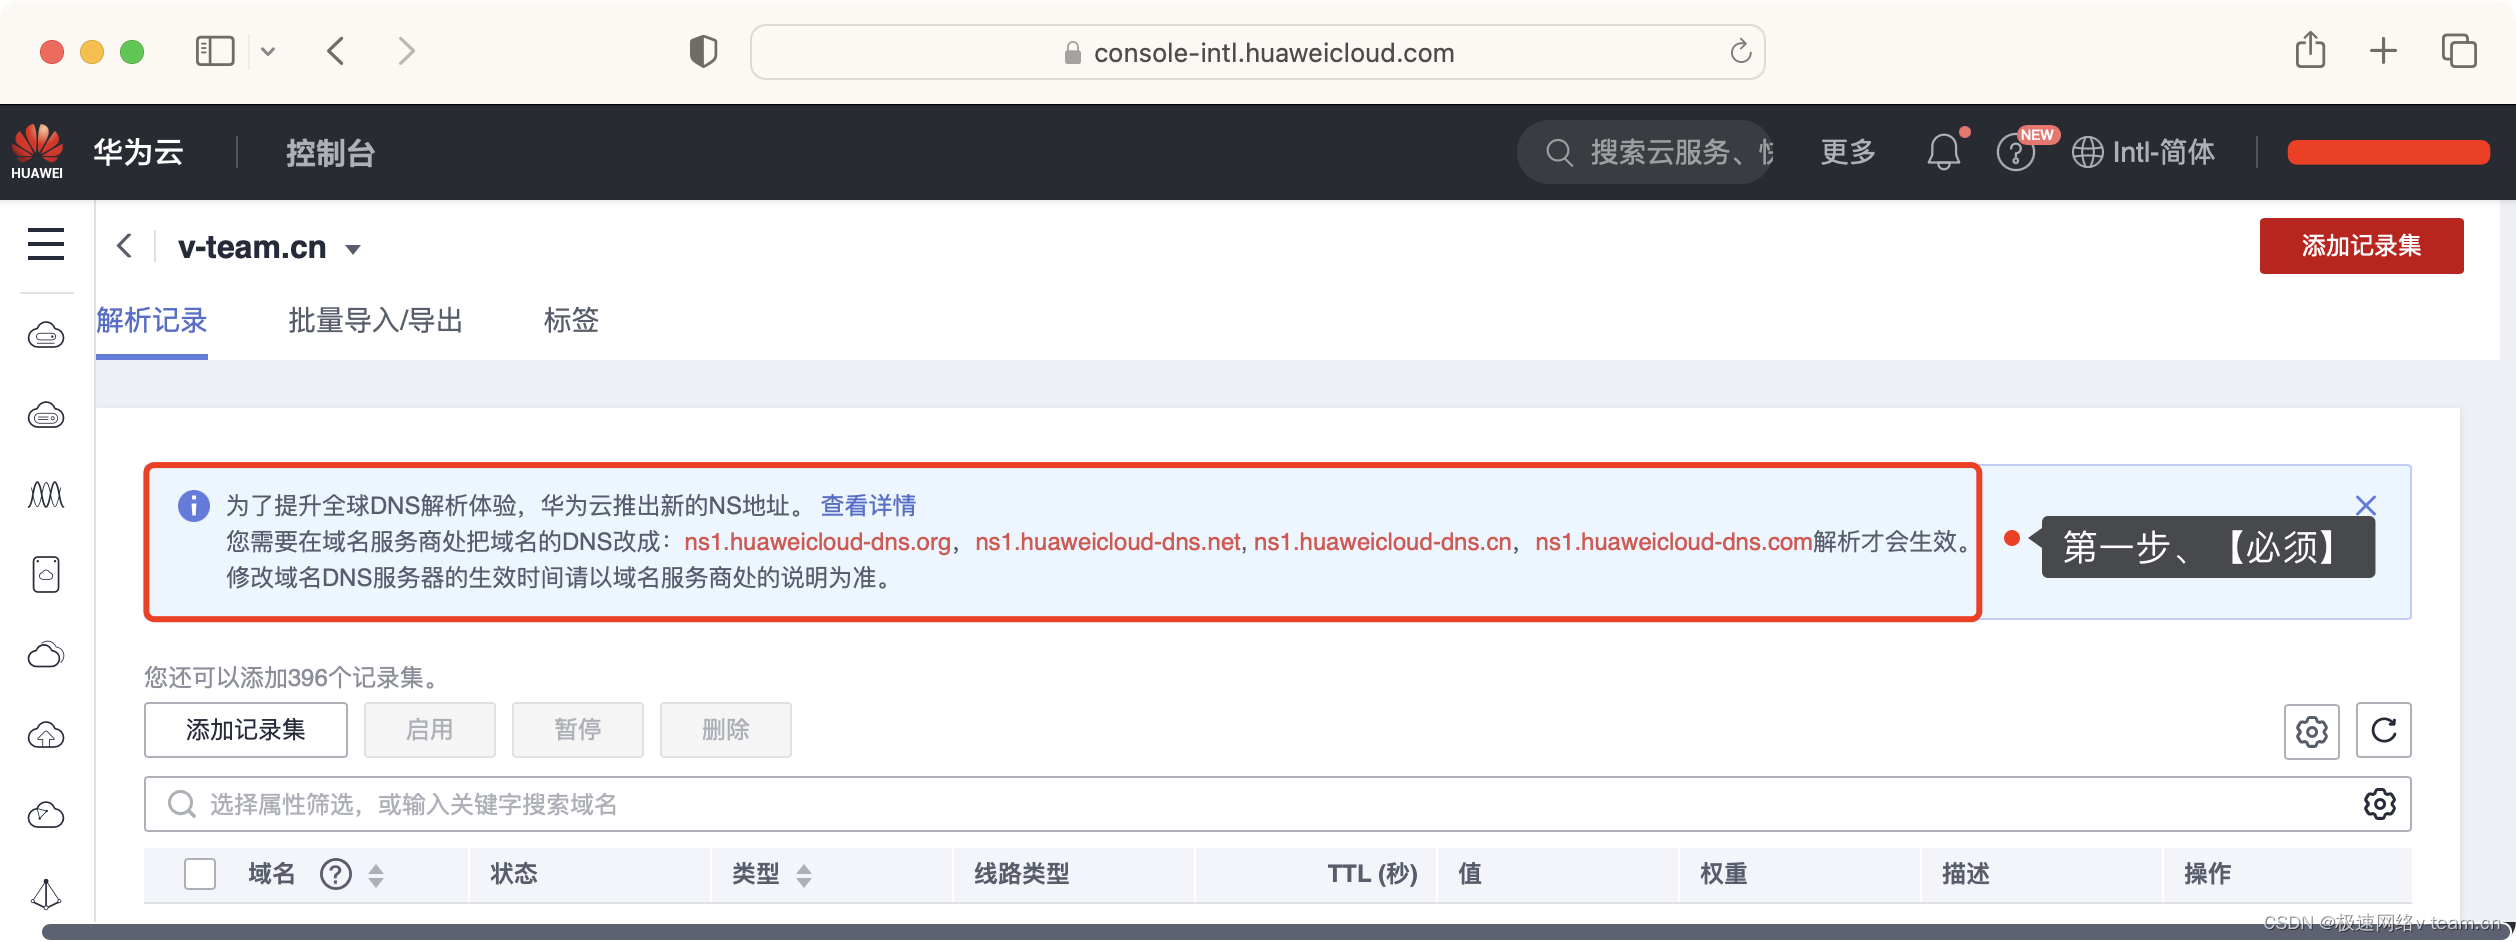Viewport: 2516px width, 942px height.
Task: Click the 描述 column header
Action: point(1966,874)
